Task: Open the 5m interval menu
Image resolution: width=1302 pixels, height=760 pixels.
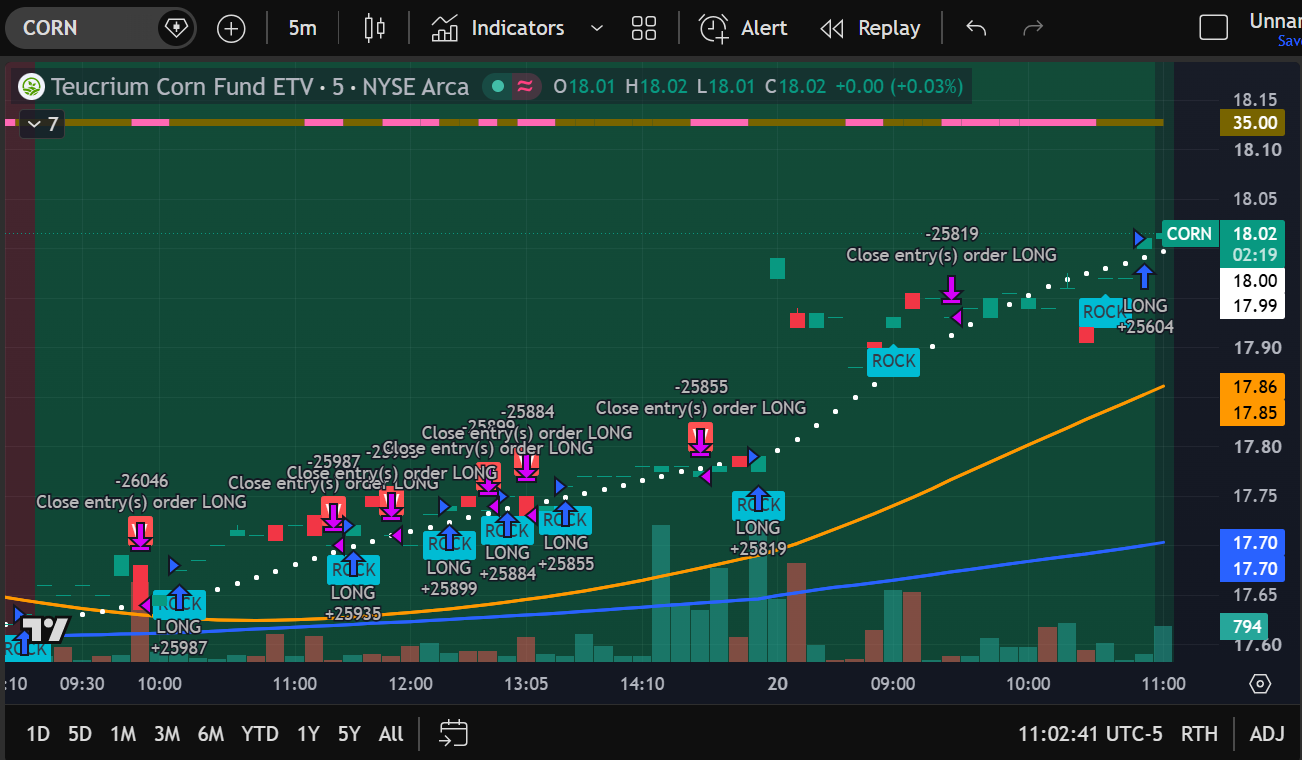Action: pyautogui.click(x=302, y=28)
